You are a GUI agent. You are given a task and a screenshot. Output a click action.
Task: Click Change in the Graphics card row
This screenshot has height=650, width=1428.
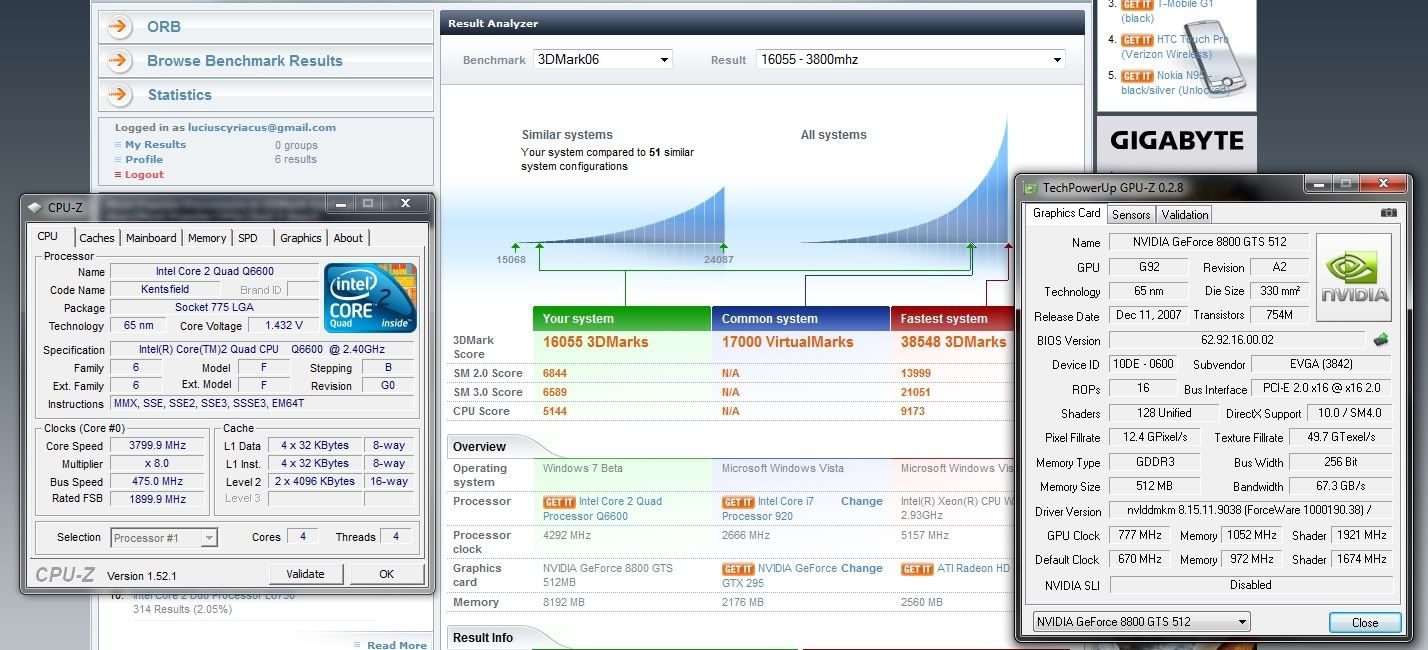861,568
